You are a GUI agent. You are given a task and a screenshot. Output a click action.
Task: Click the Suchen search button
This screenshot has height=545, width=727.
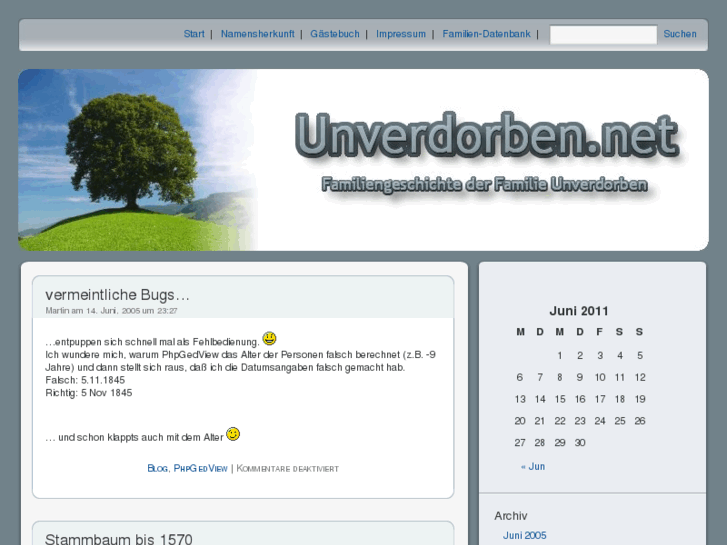point(680,34)
